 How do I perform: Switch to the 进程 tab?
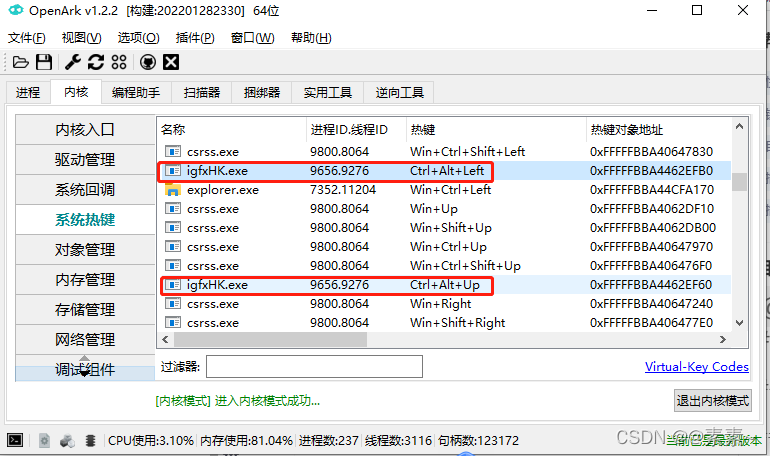click(x=28, y=93)
